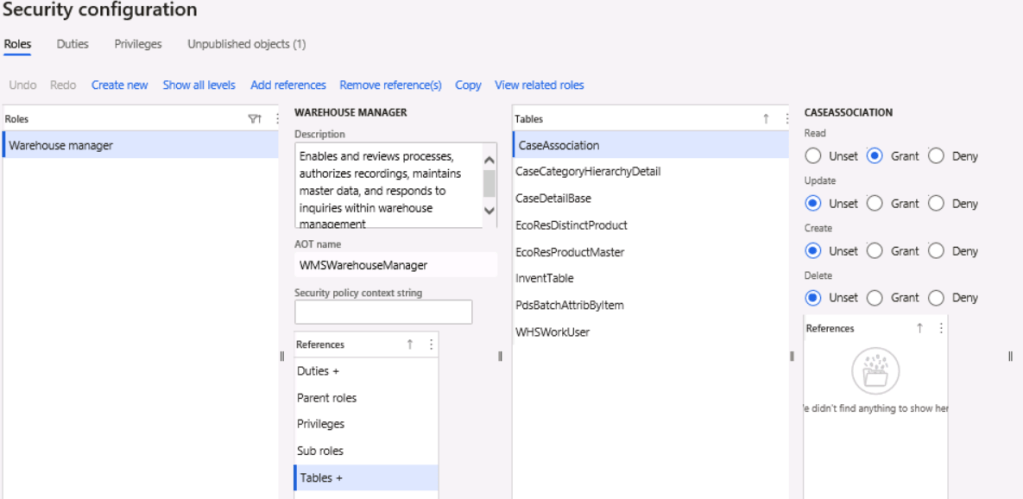Click the Security policy context string field
The image size is (1023, 499).
pos(383,313)
